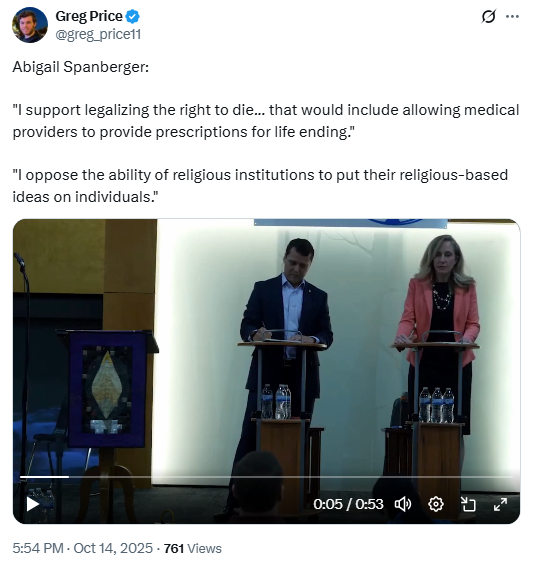The height and width of the screenshot is (562, 536).
Task: Click the 0:05 / 0:53 time display
Action: [348, 504]
